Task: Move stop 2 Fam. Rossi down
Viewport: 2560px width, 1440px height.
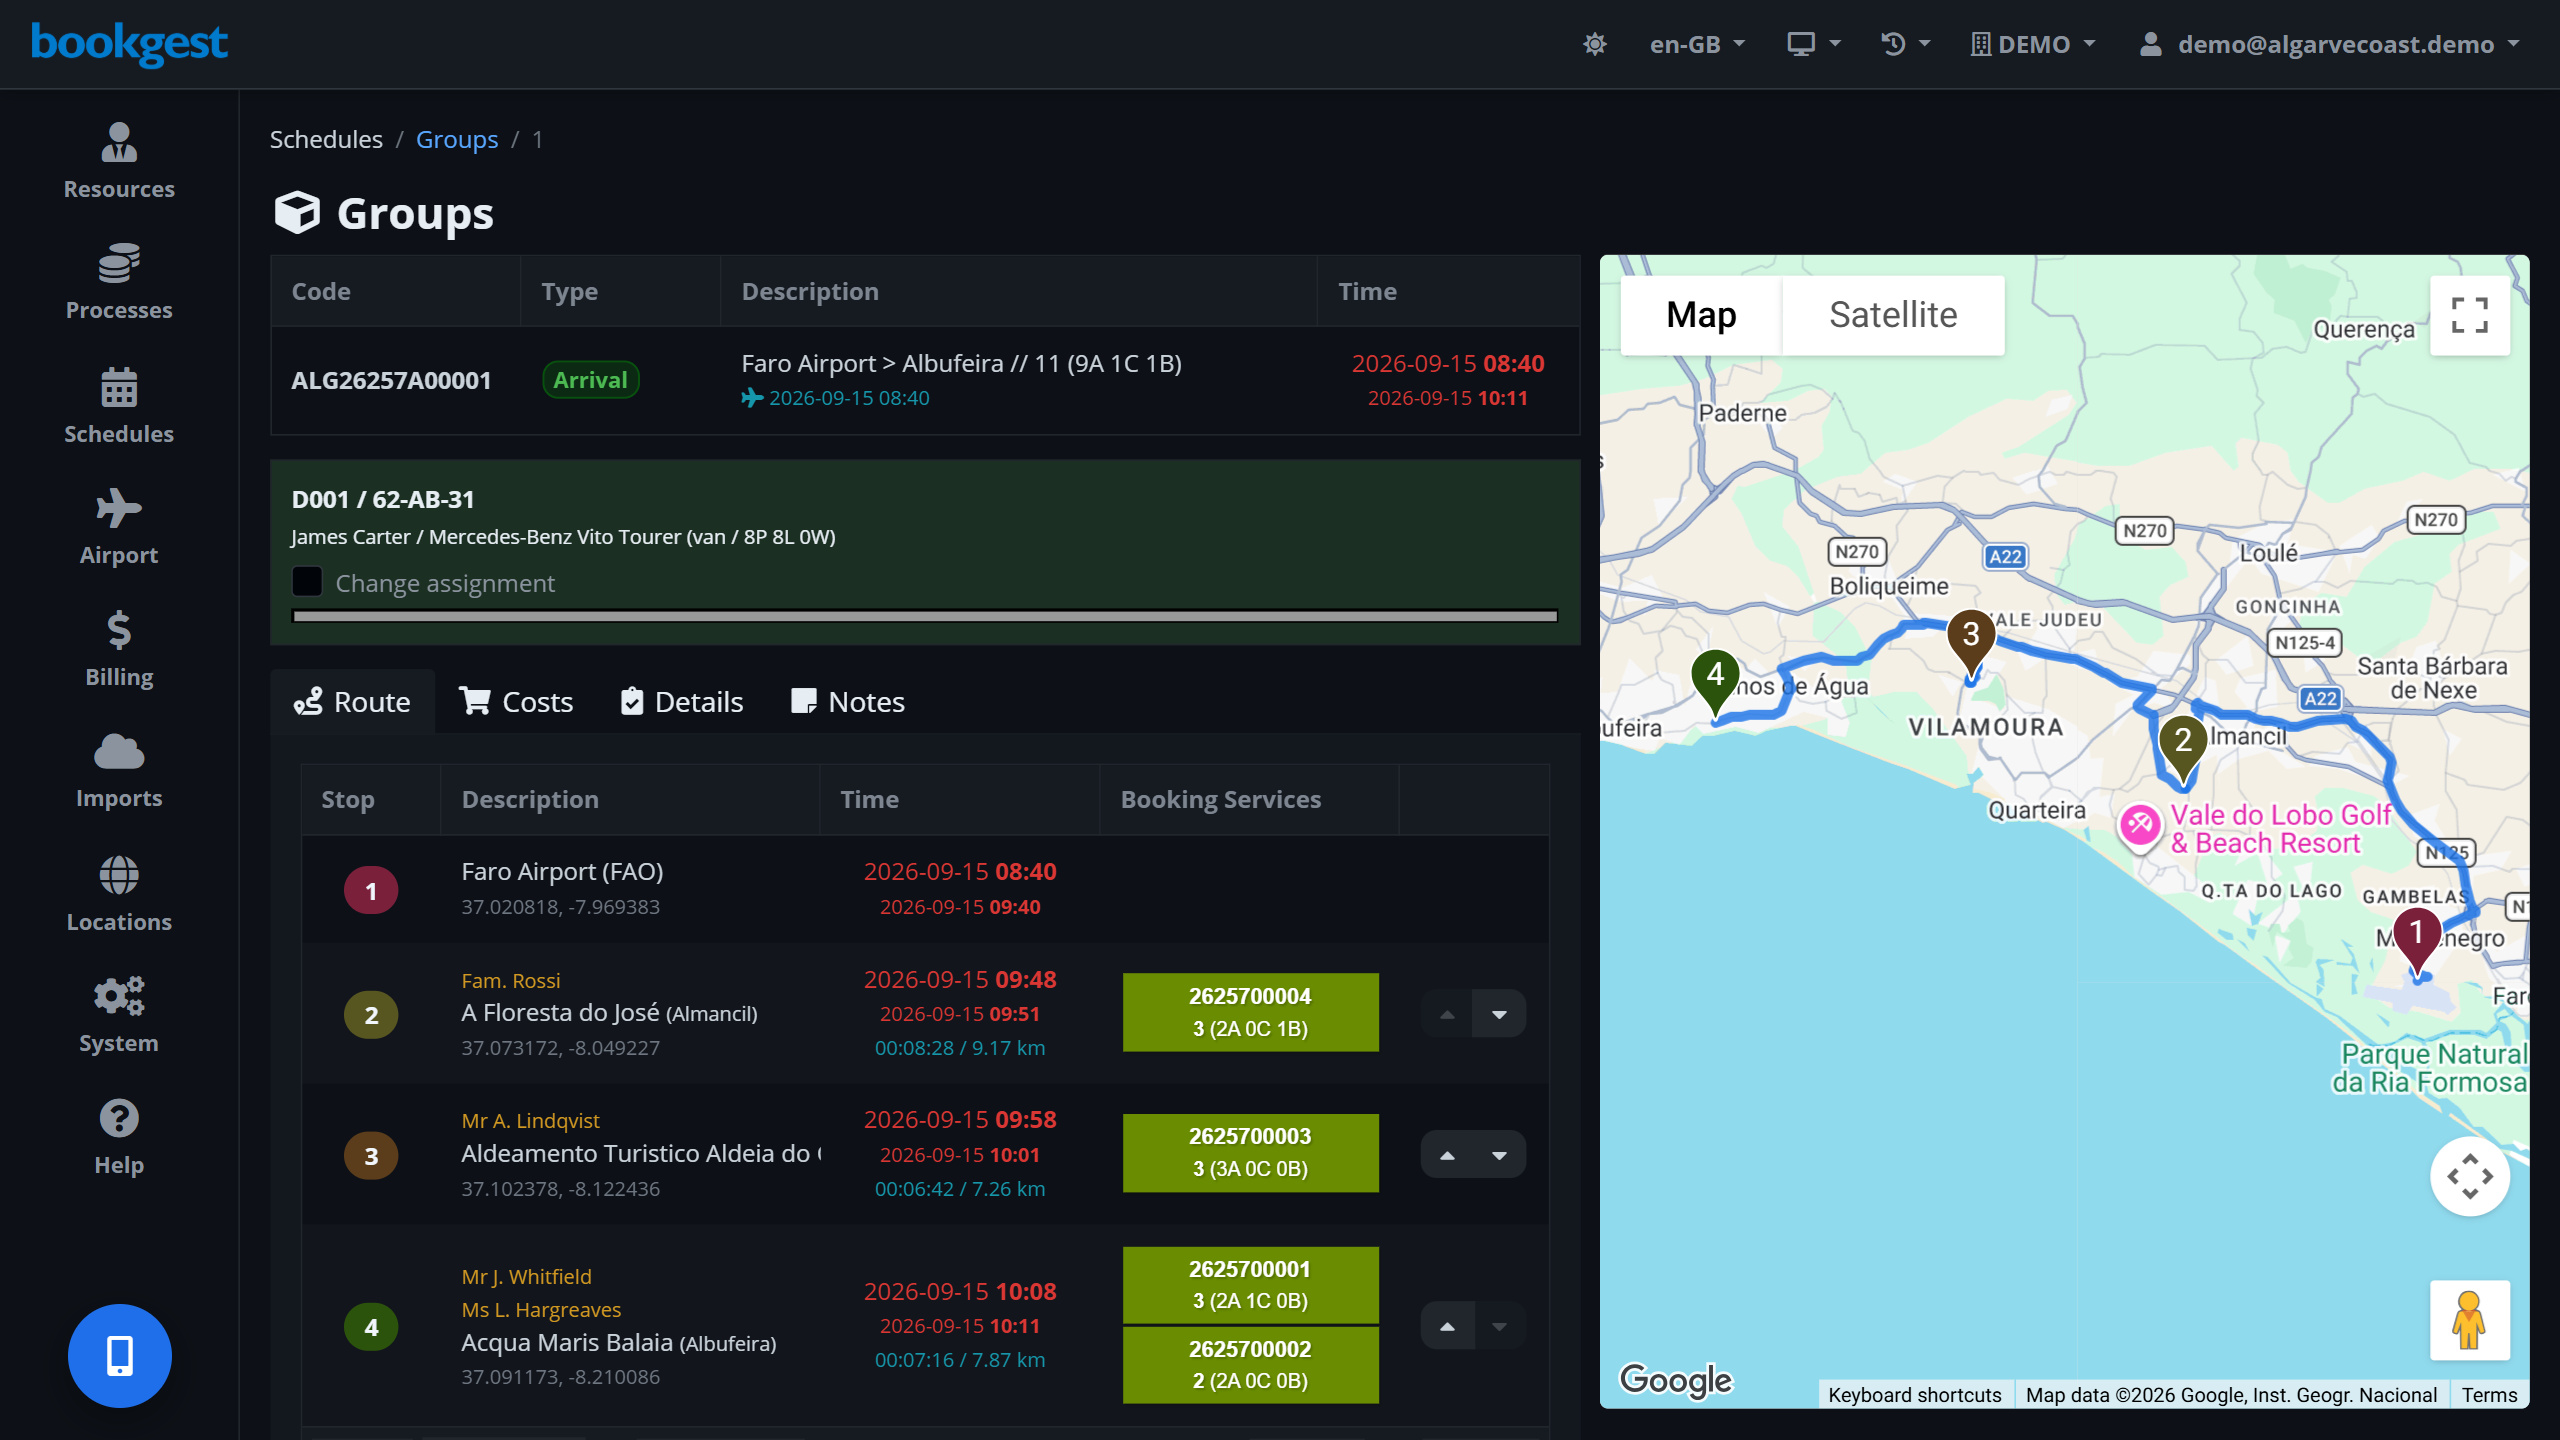Action: click(x=1499, y=1014)
